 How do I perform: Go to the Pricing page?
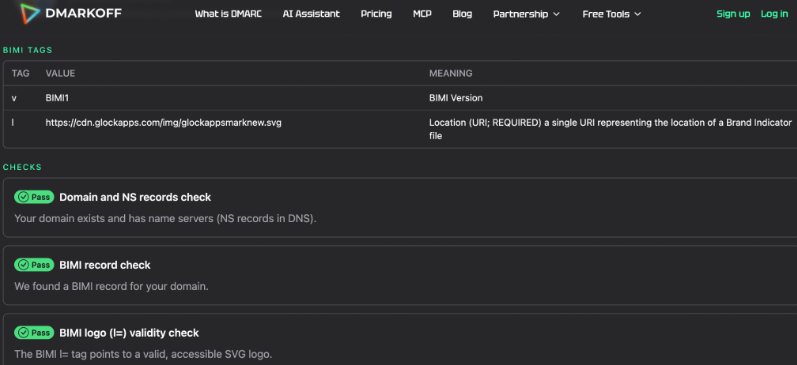[376, 14]
